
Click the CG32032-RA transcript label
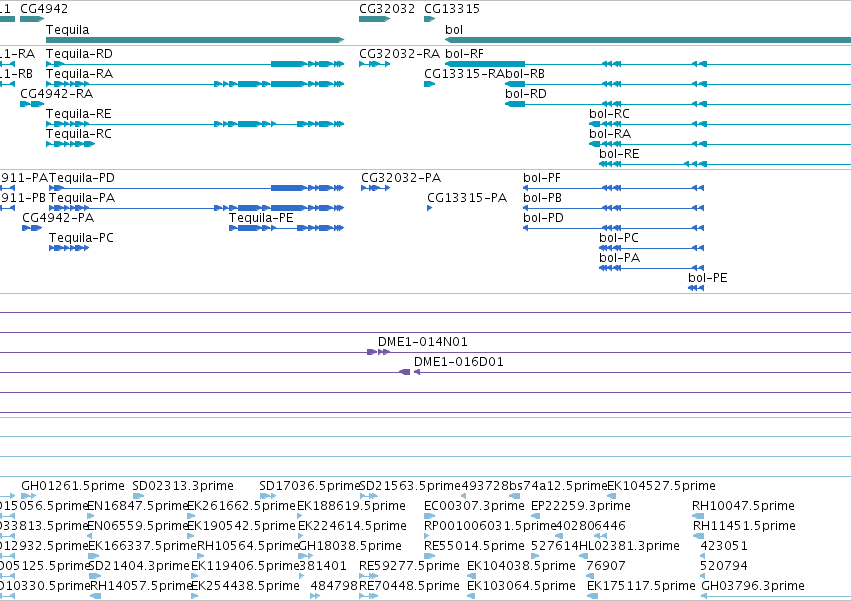pos(399,54)
